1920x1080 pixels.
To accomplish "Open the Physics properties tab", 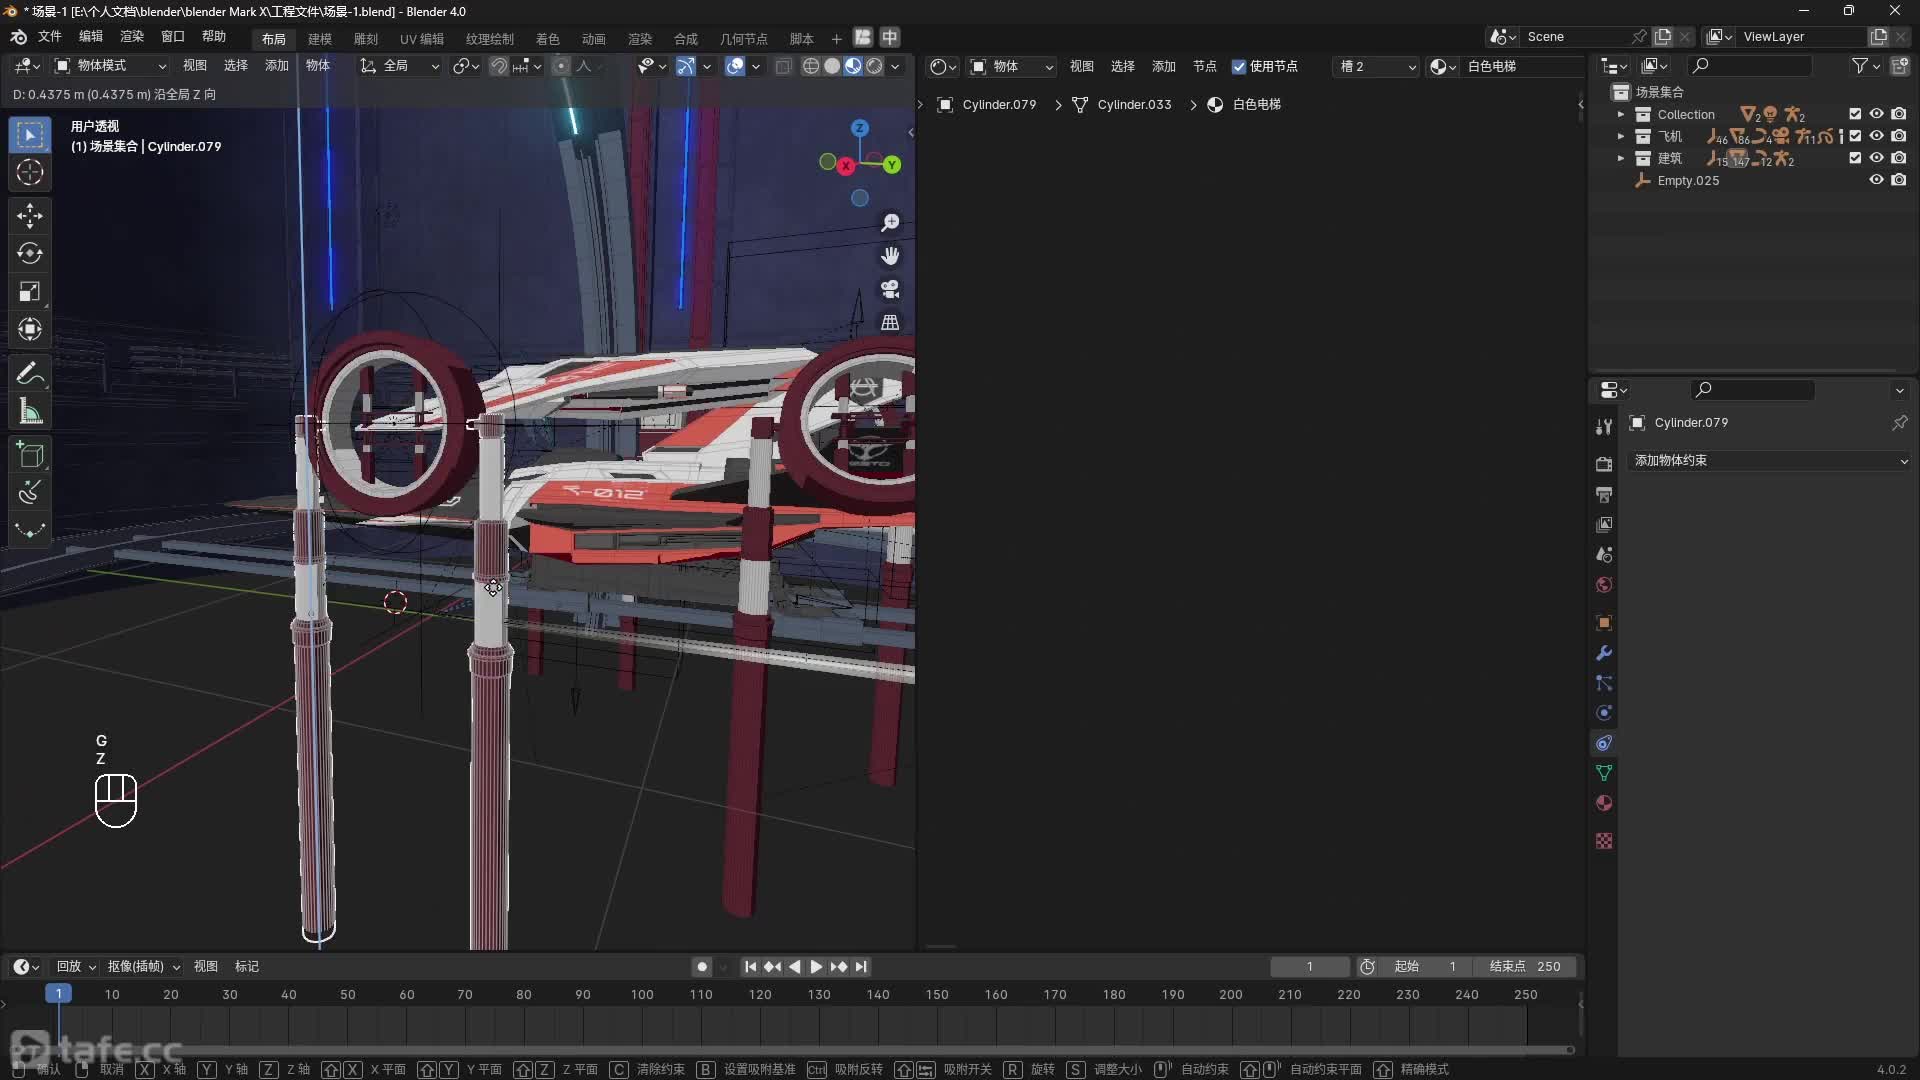I will [x=1604, y=712].
